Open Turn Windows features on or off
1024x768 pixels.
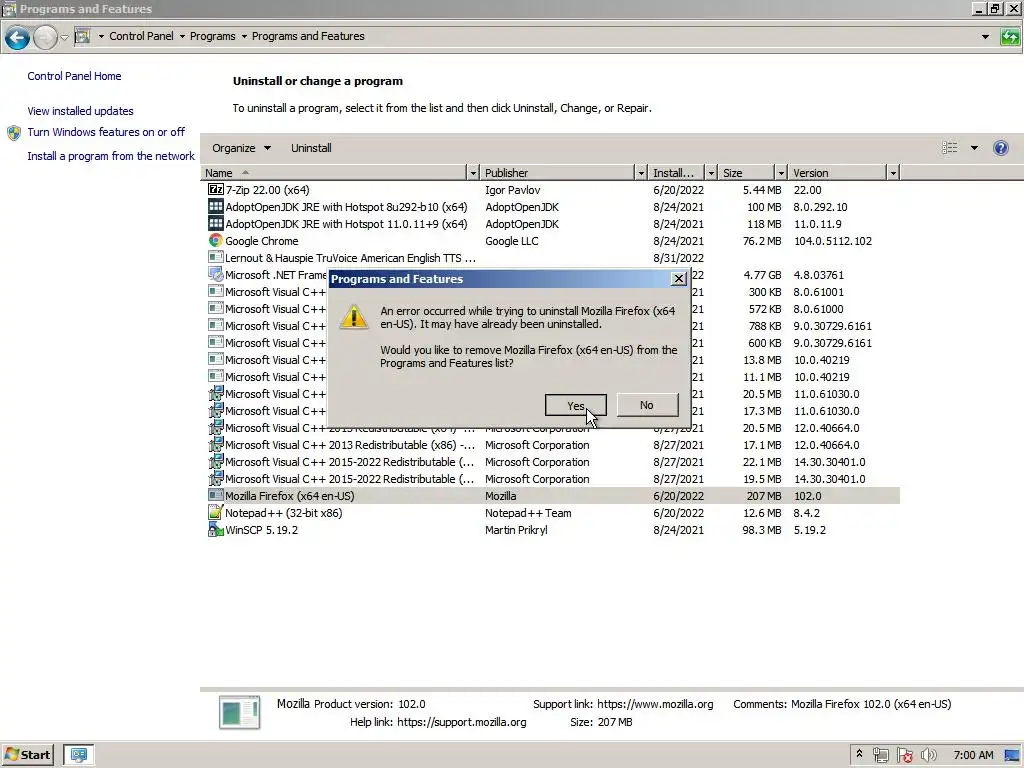coord(106,132)
